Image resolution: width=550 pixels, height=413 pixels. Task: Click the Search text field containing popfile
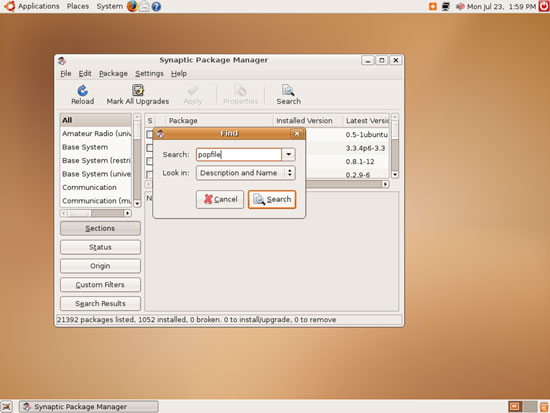click(x=239, y=154)
